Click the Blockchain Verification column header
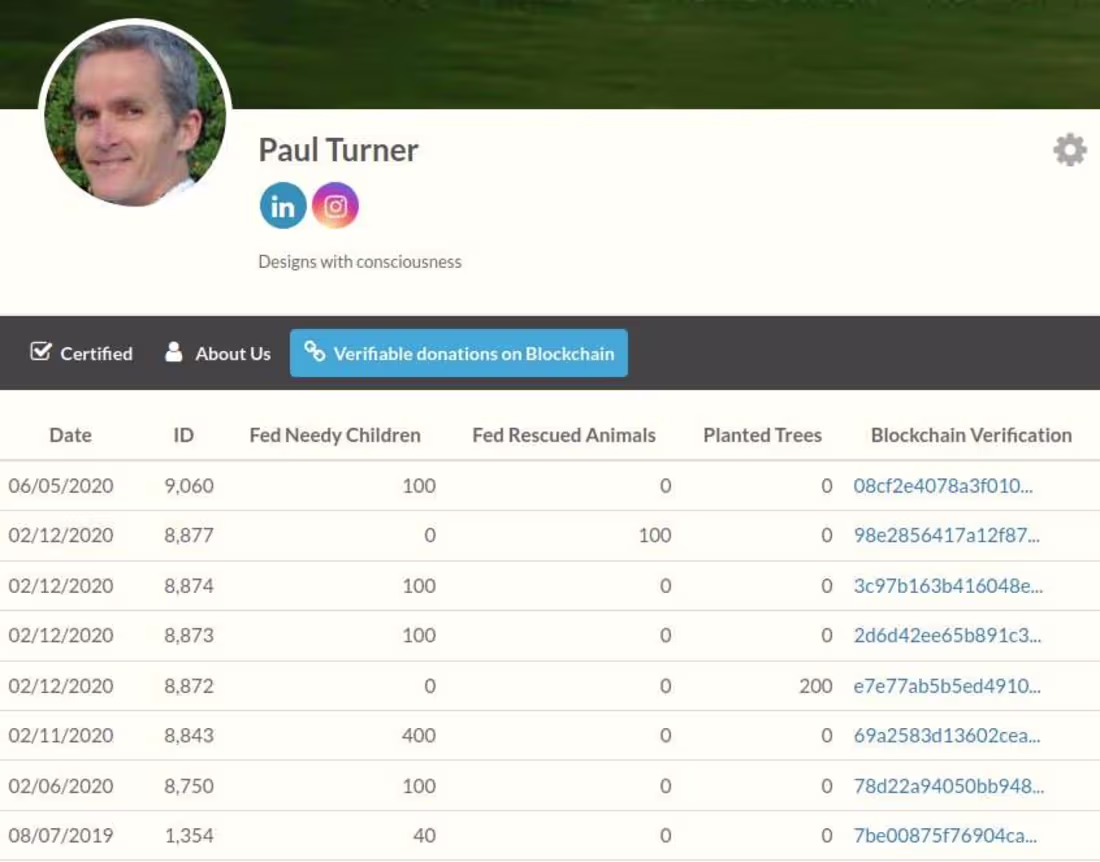This screenshot has width=1100, height=862. (x=971, y=435)
